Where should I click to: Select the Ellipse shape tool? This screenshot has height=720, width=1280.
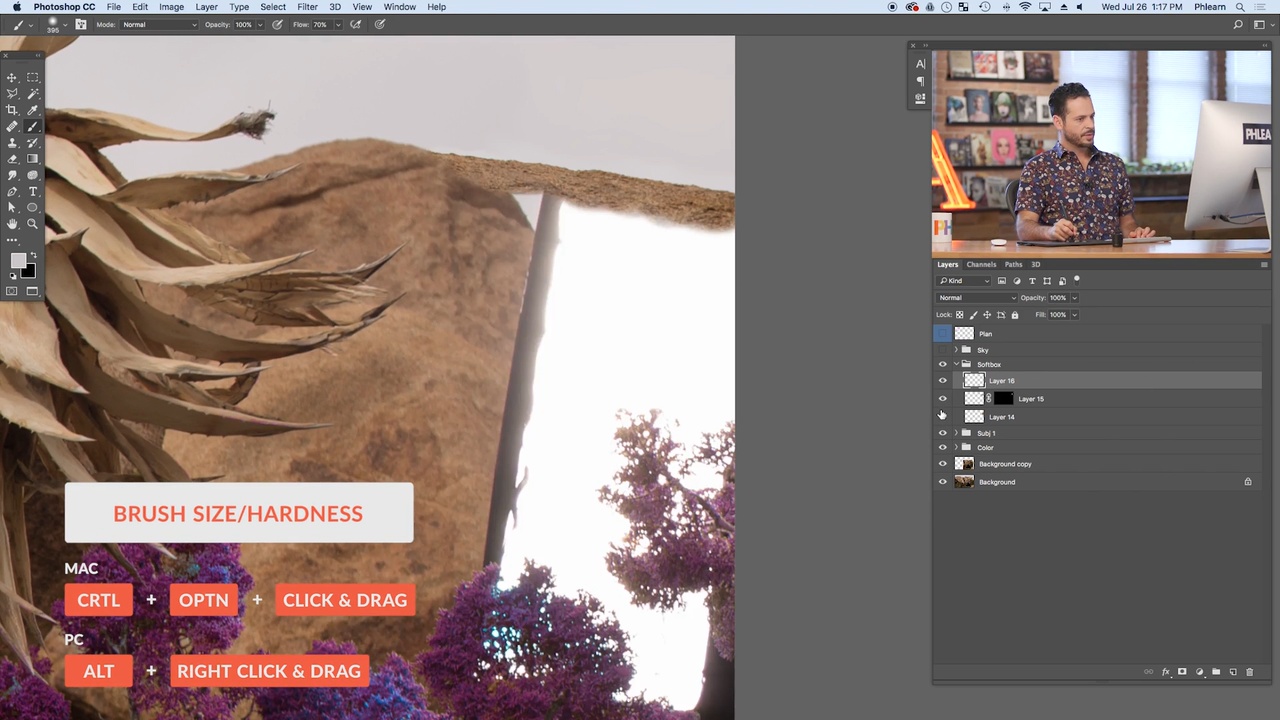coord(33,208)
